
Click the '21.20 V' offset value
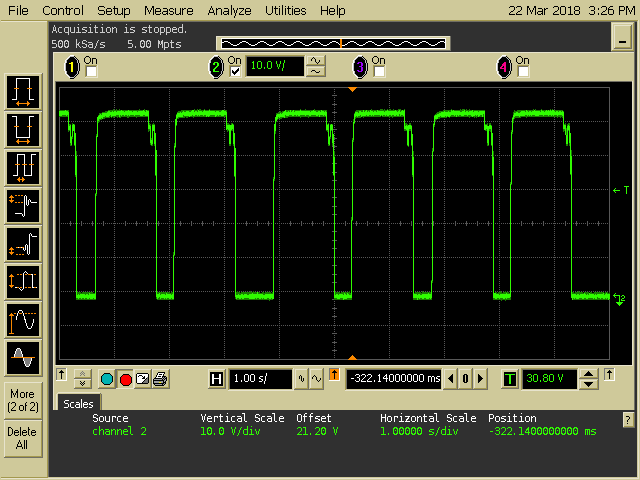pyautogui.click(x=317, y=431)
